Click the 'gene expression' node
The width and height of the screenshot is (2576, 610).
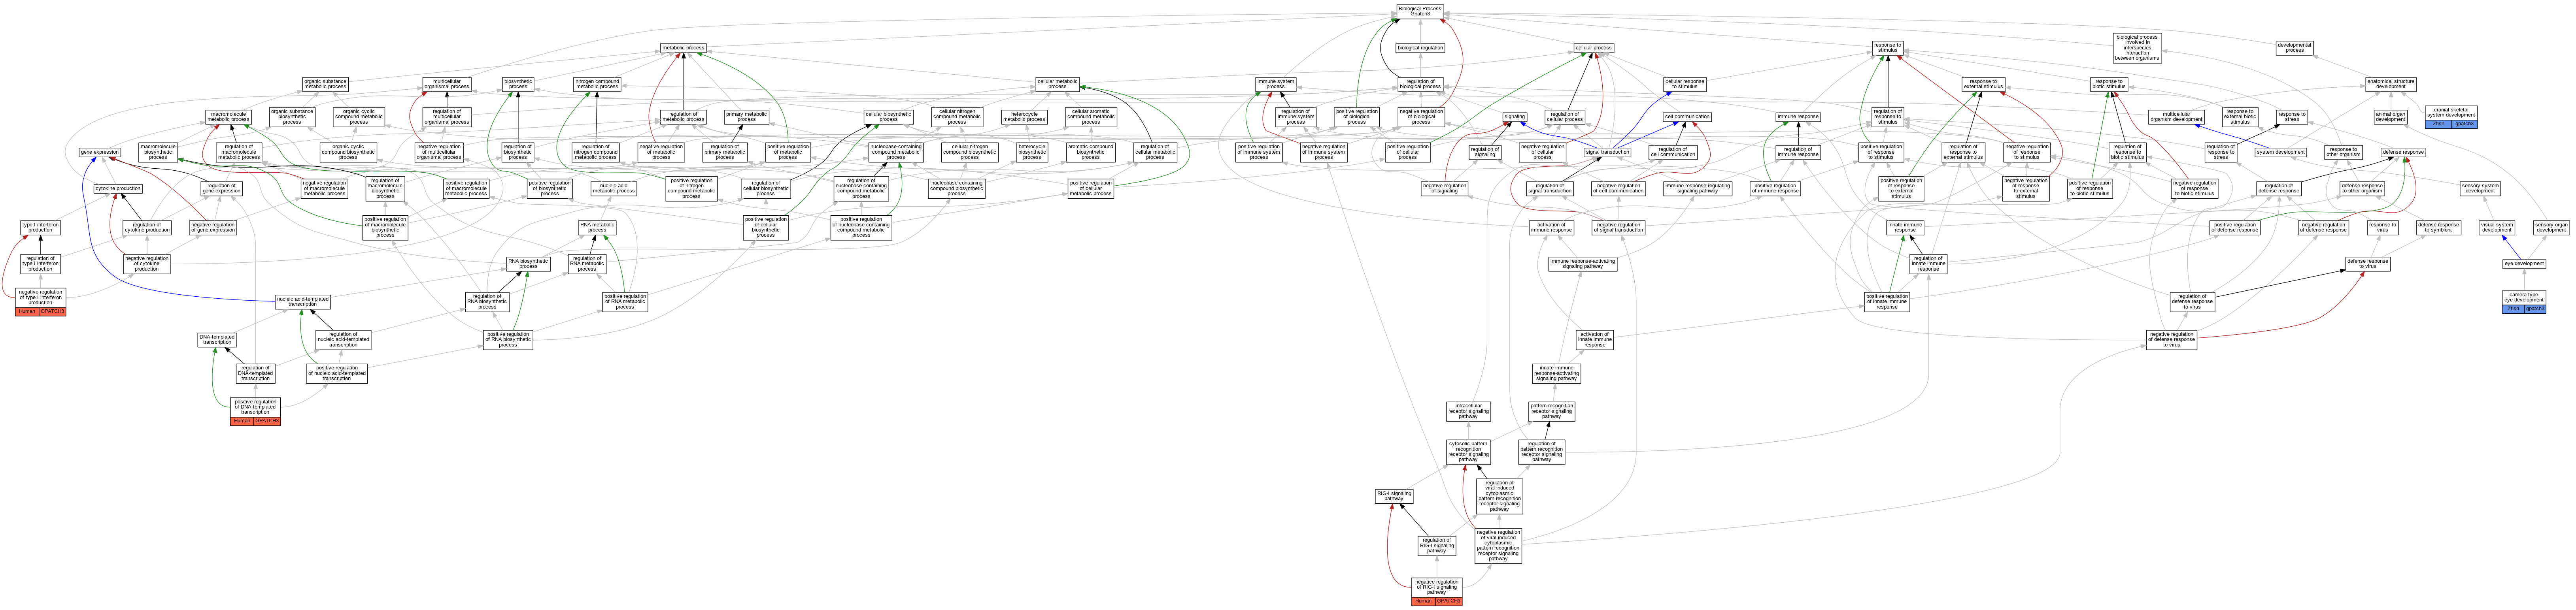100,153
